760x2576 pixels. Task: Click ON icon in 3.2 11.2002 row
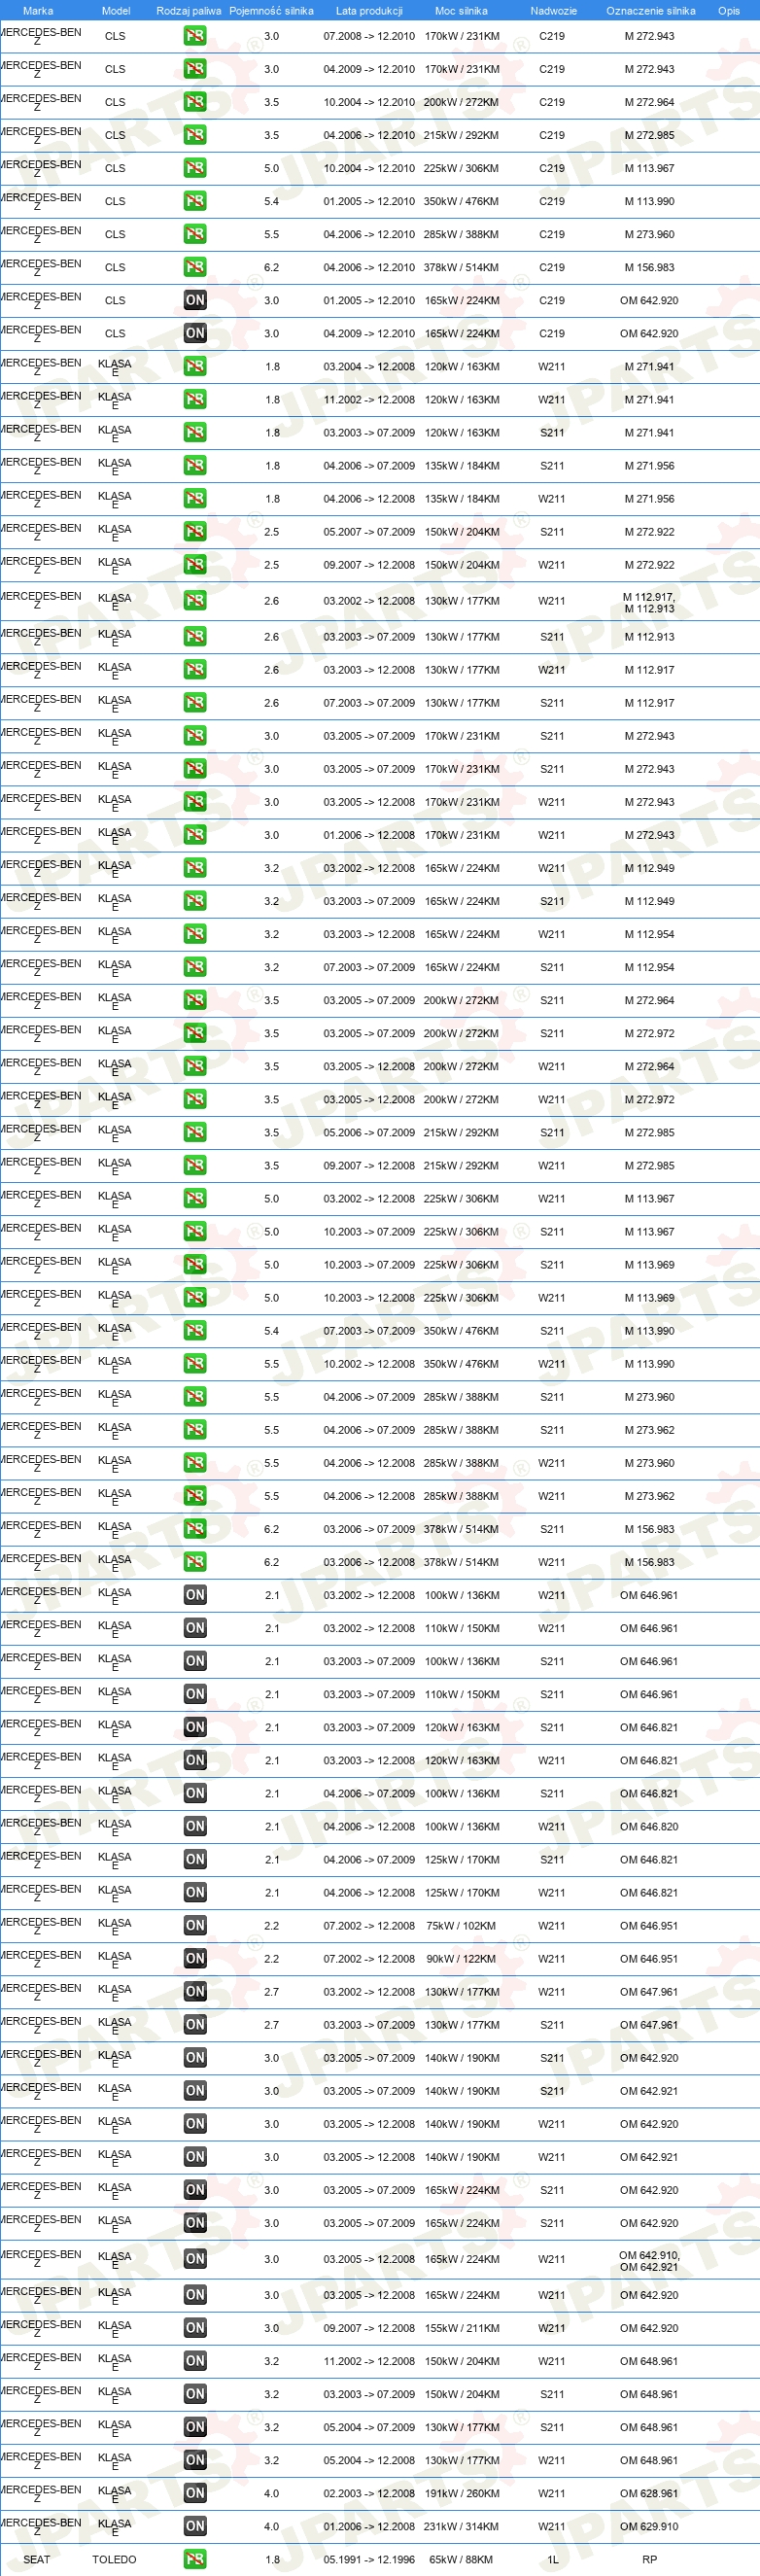point(195,2361)
